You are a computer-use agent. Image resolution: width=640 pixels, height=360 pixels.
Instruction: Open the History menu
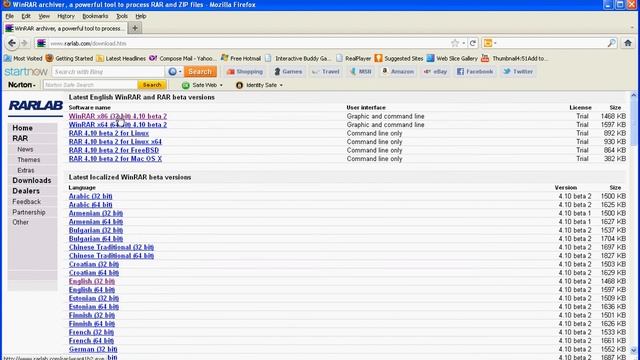tap(66, 16)
